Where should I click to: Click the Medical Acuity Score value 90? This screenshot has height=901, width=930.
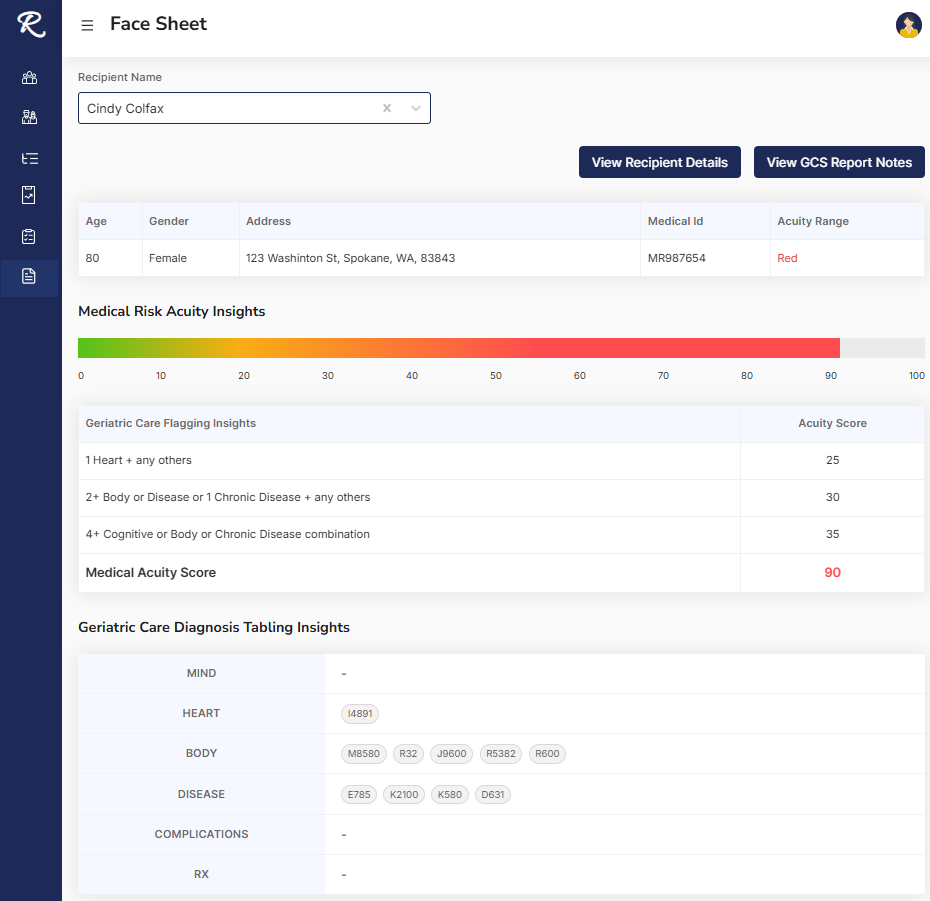click(832, 572)
